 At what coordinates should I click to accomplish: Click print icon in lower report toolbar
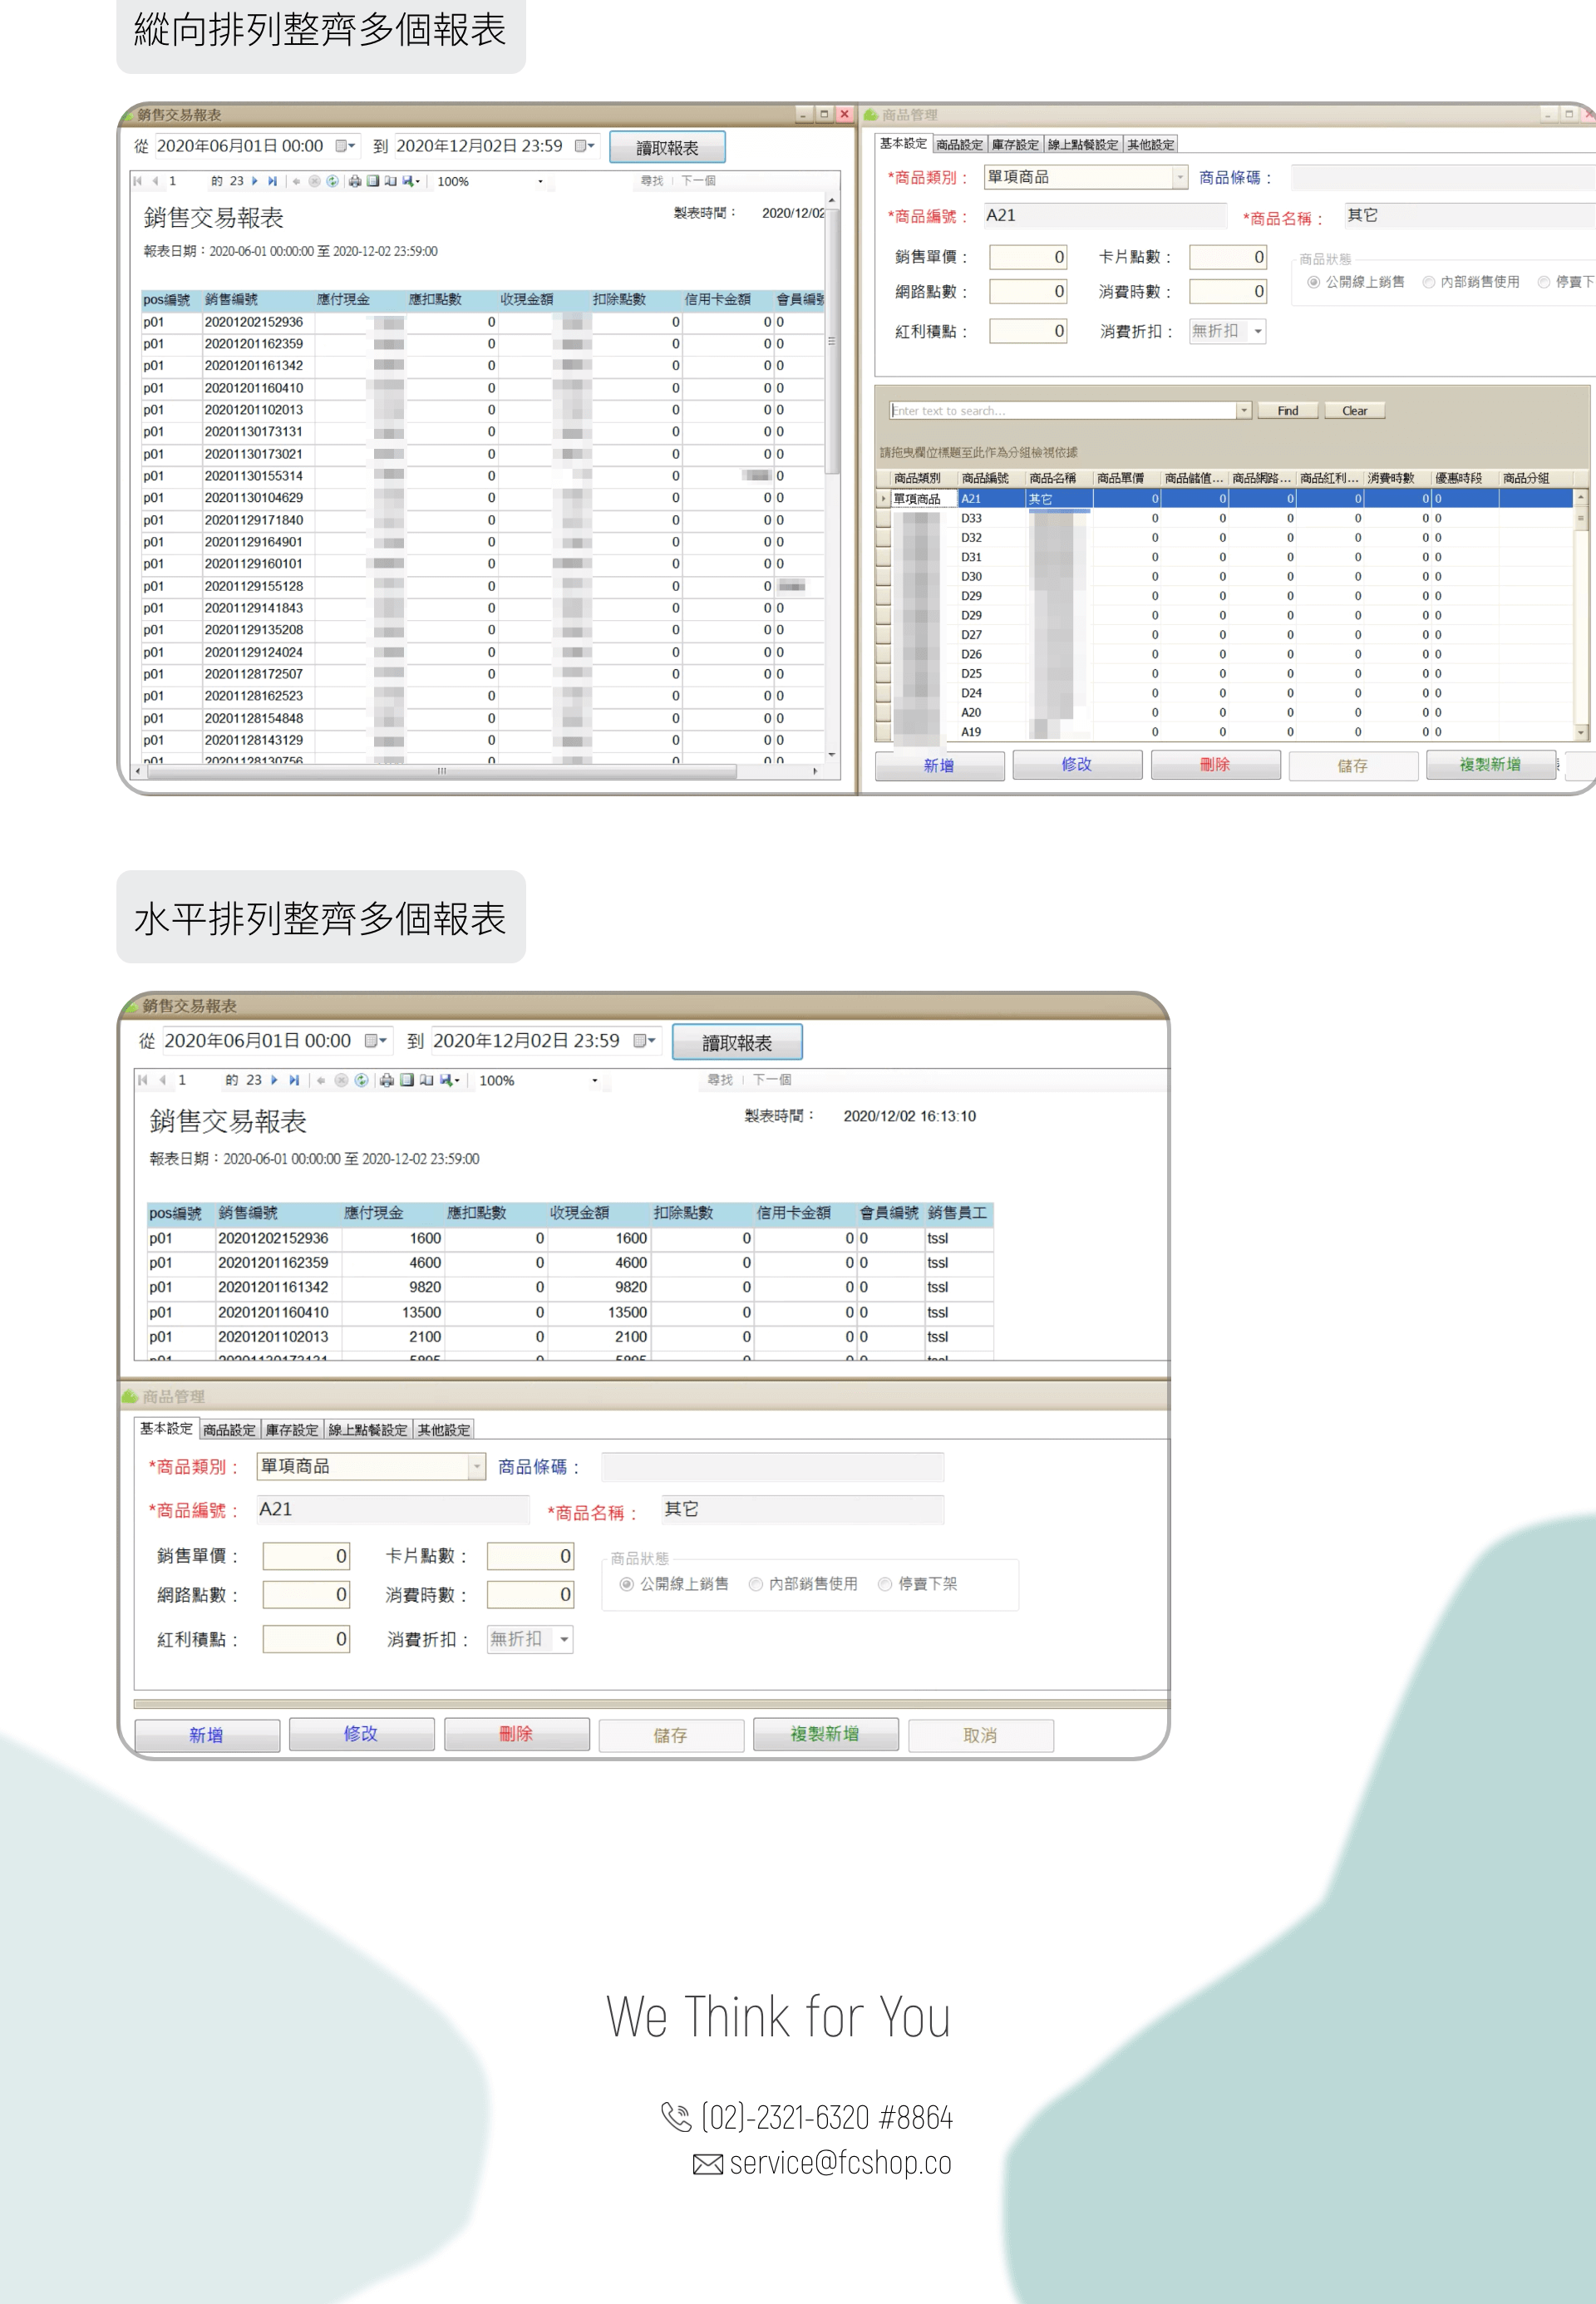click(387, 1080)
